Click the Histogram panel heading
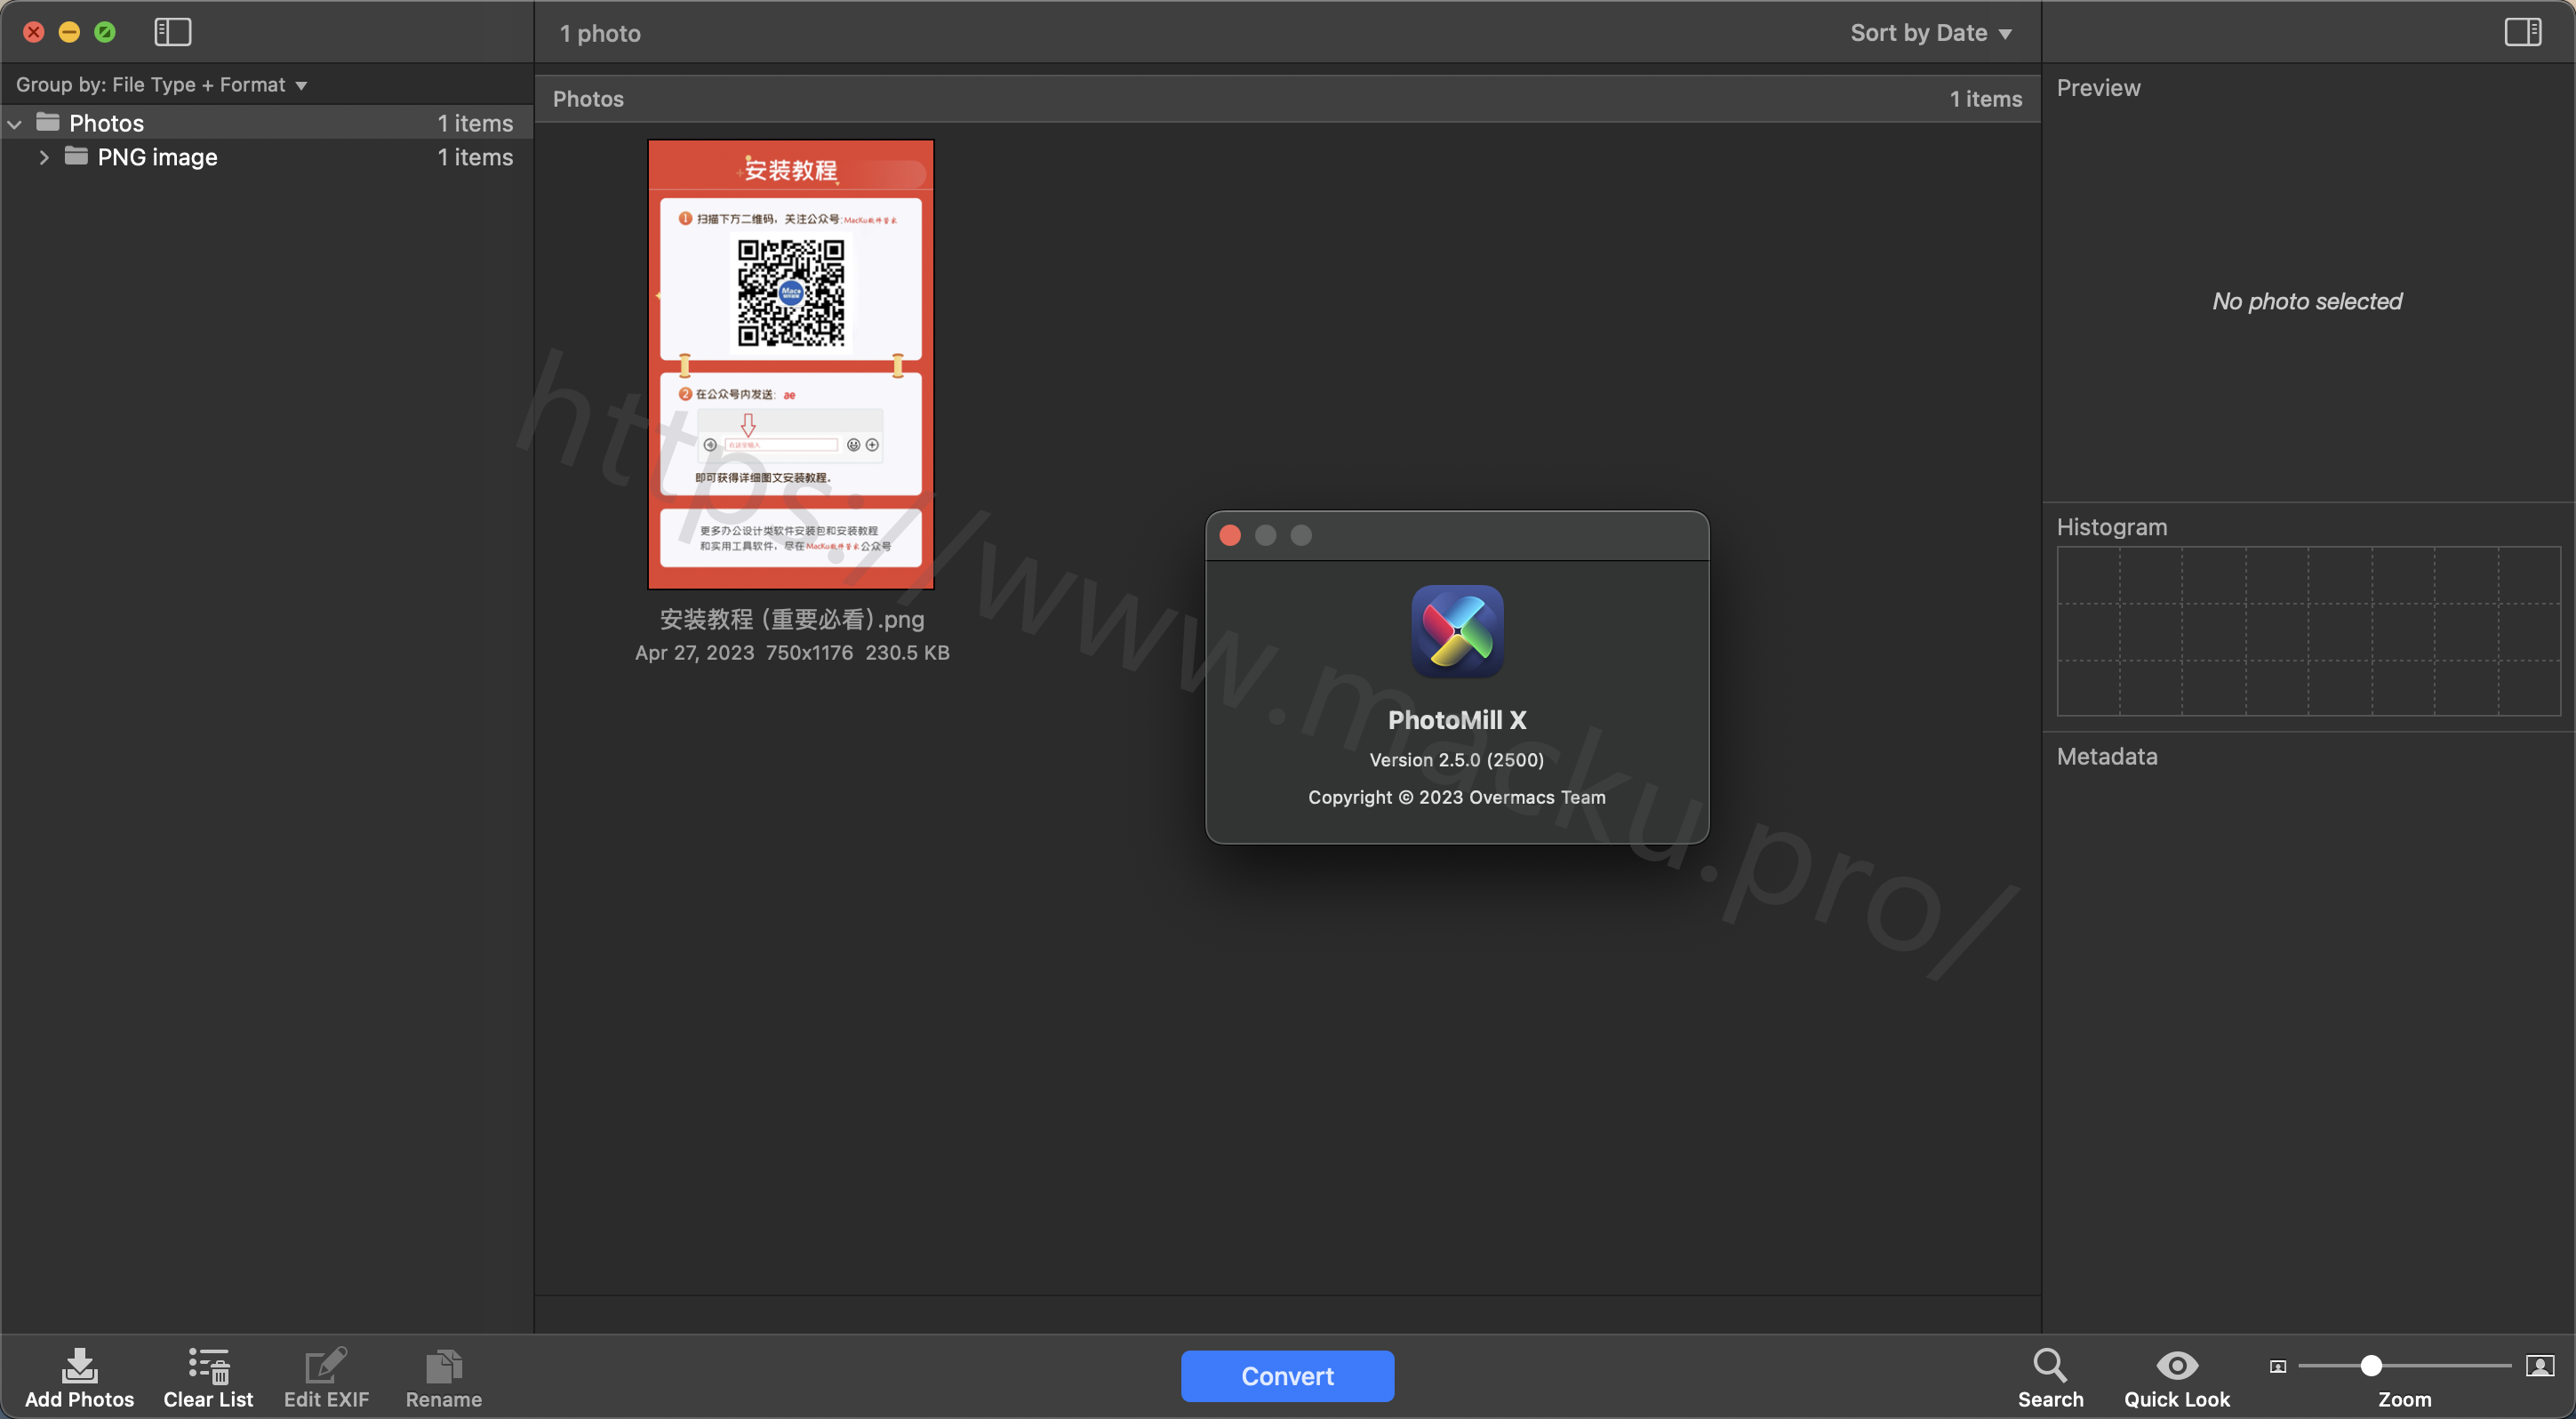The width and height of the screenshot is (2576, 1419). point(2111,527)
